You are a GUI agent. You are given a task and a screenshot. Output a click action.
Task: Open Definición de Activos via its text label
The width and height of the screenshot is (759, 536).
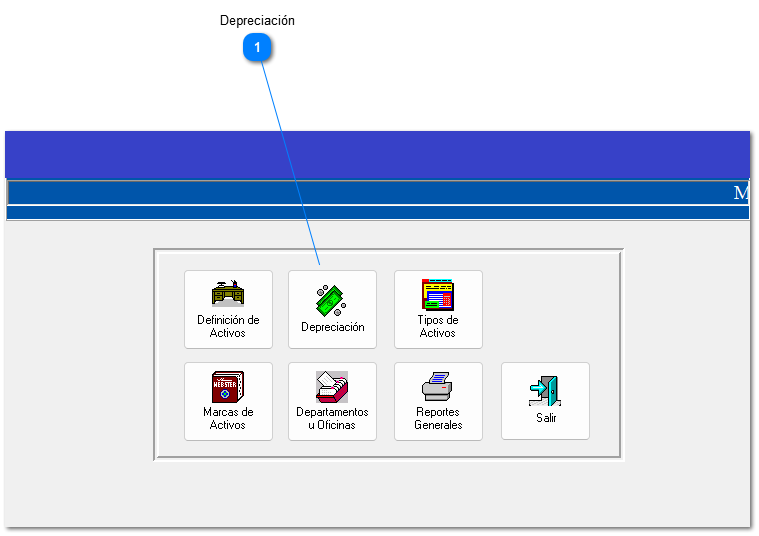click(x=228, y=327)
